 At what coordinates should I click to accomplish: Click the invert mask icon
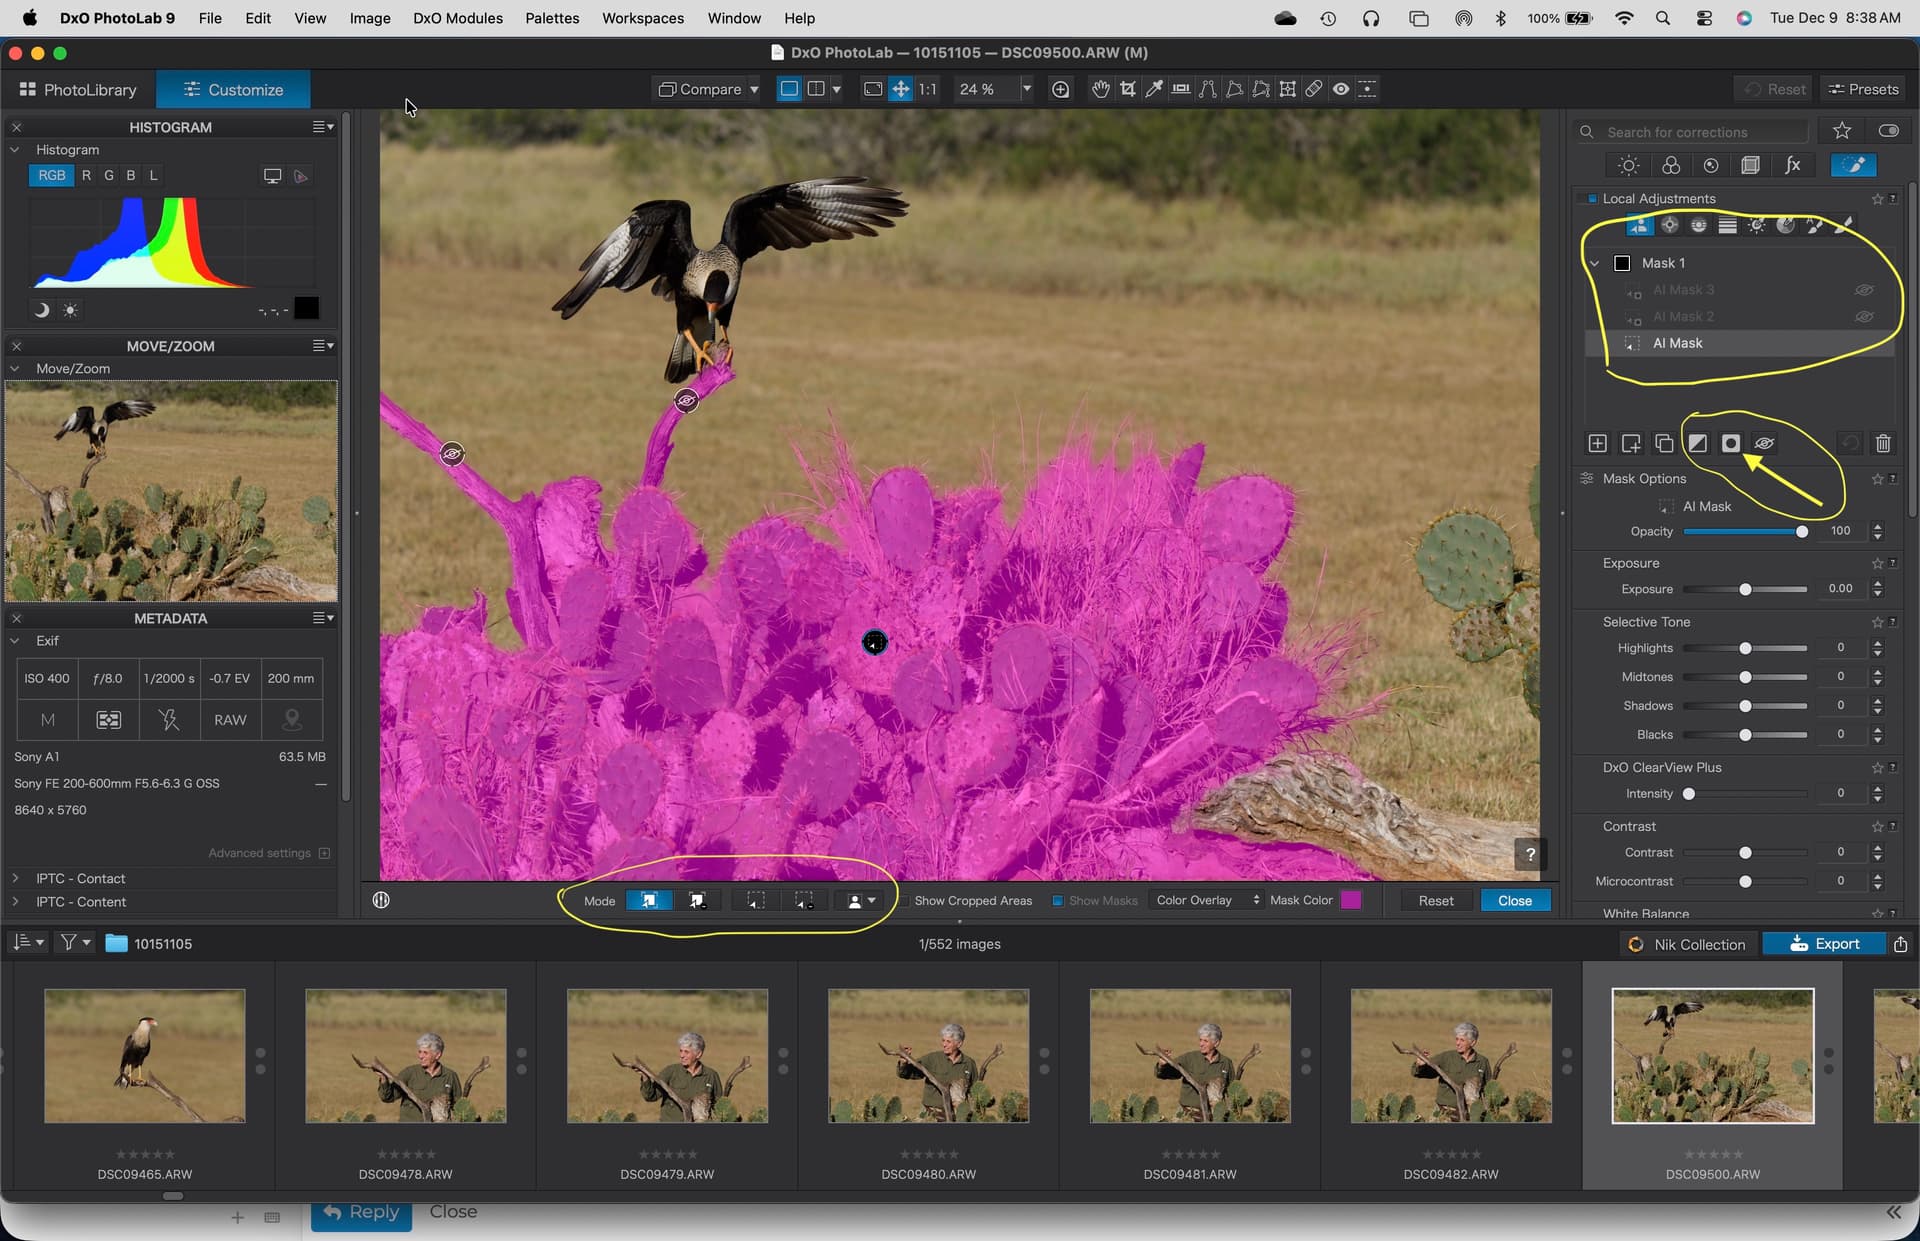1698,443
